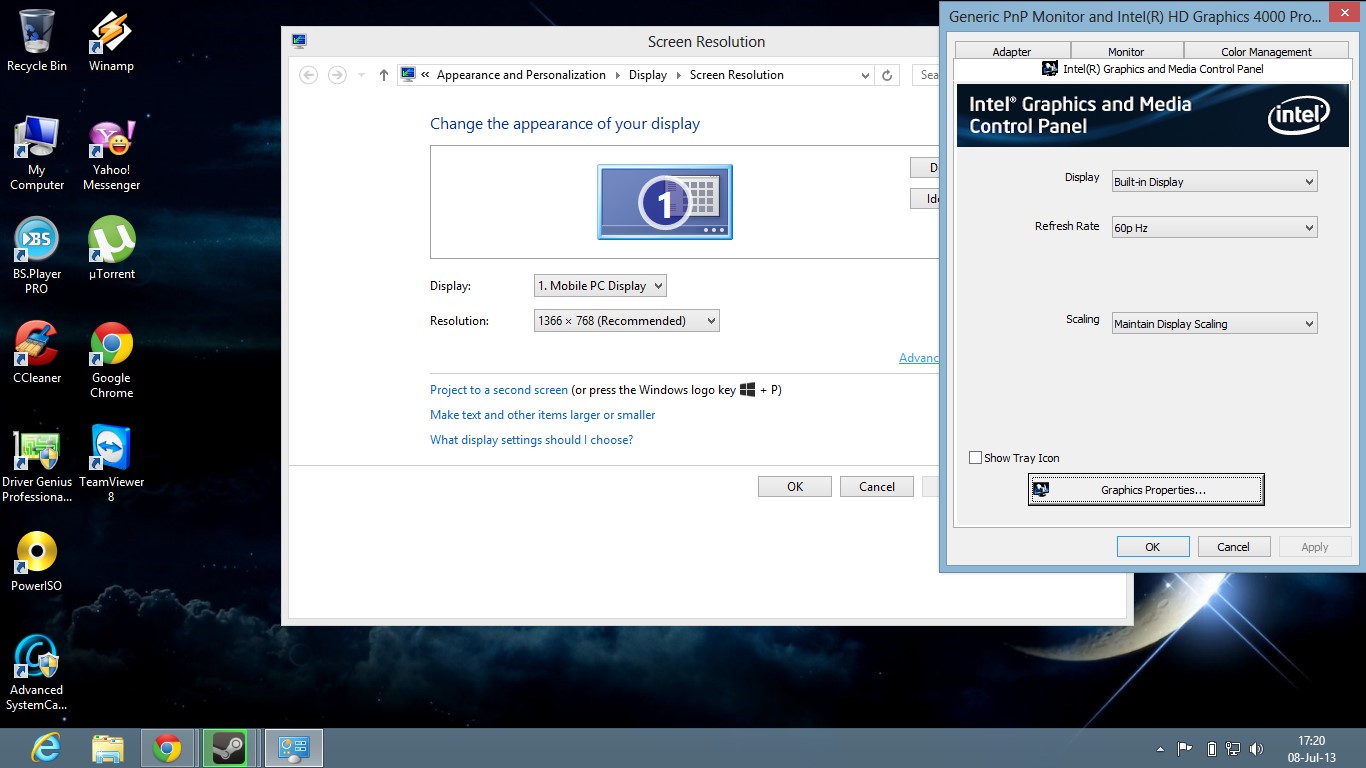This screenshot has width=1366, height=768.
Task: Click the refresh icon in address bar
Action: coord(887,75)
